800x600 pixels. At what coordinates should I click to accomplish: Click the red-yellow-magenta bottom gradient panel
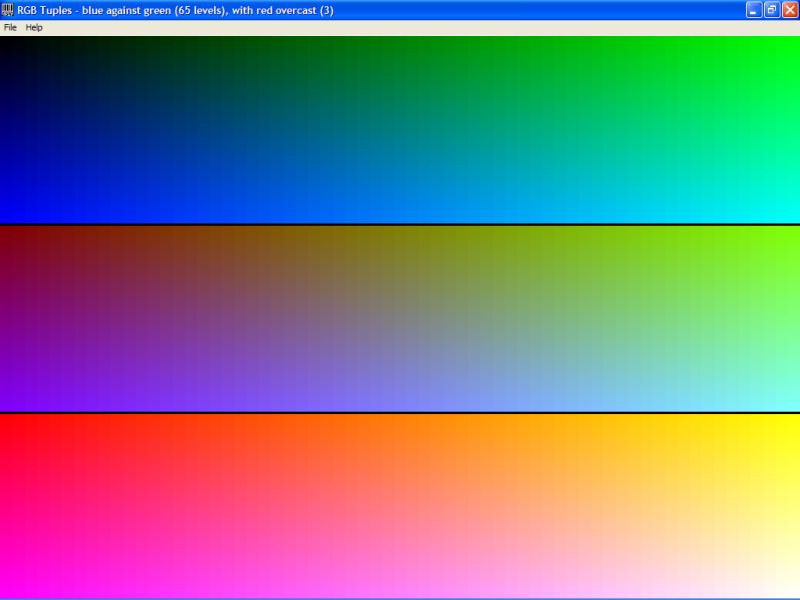point(400,506)
